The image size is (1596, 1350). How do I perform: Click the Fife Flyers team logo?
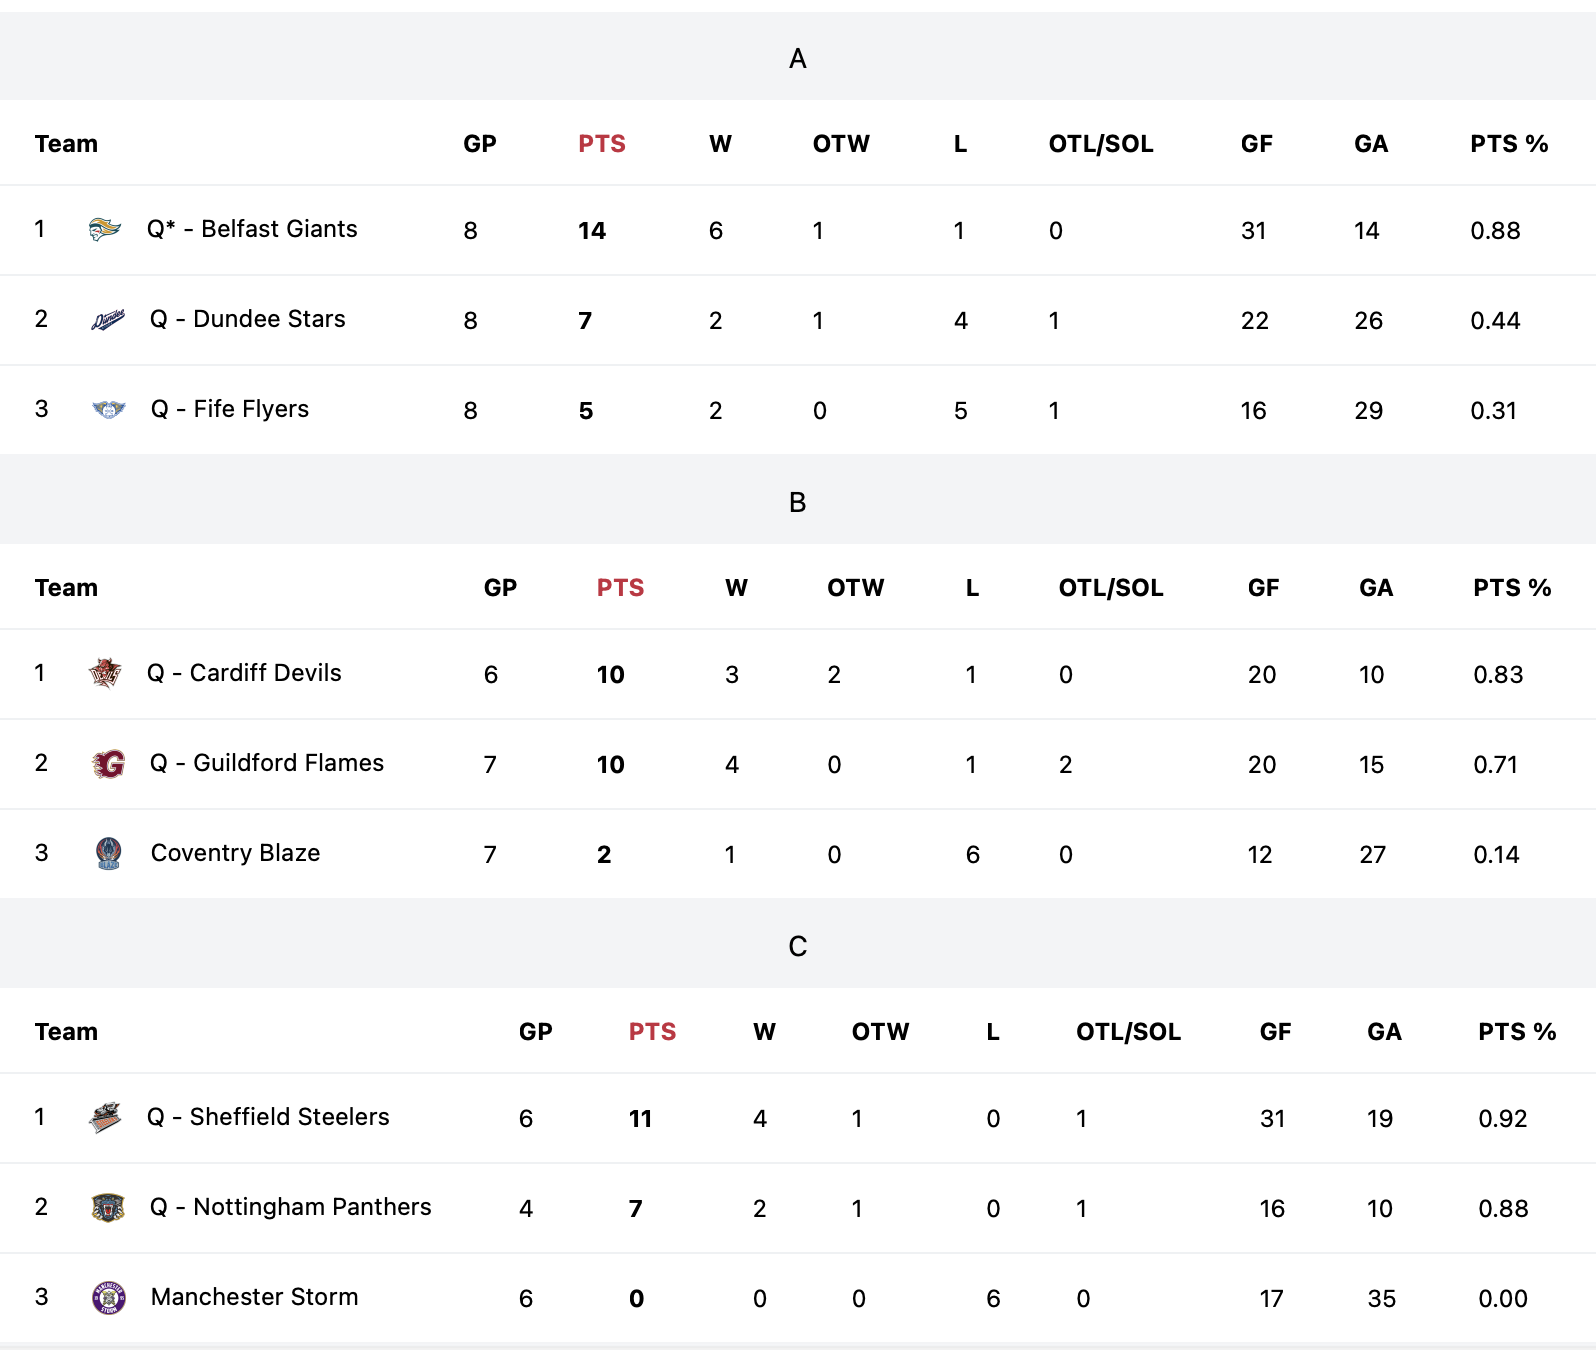tap(108, 409)
